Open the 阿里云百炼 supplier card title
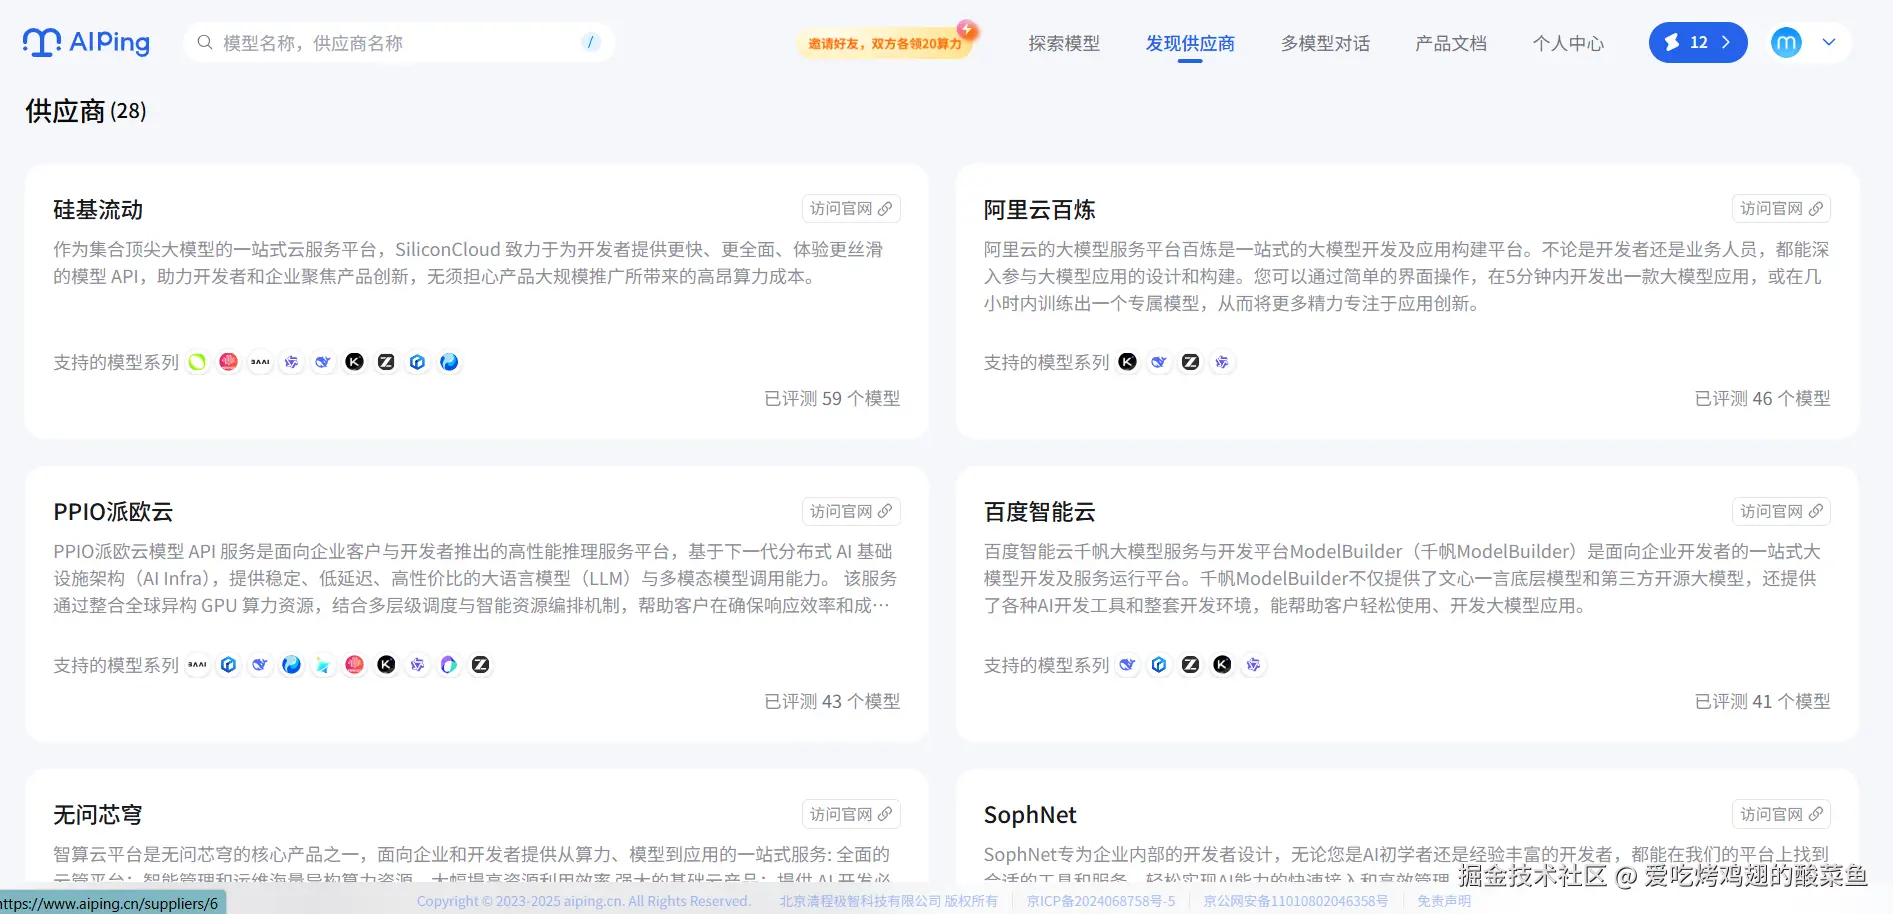 [1039, 210]
